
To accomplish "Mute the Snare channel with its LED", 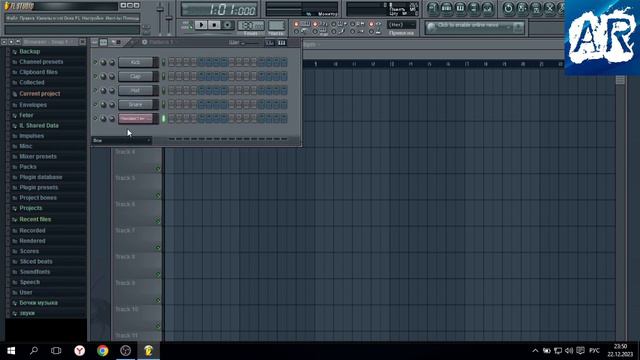I will (96, 104).
